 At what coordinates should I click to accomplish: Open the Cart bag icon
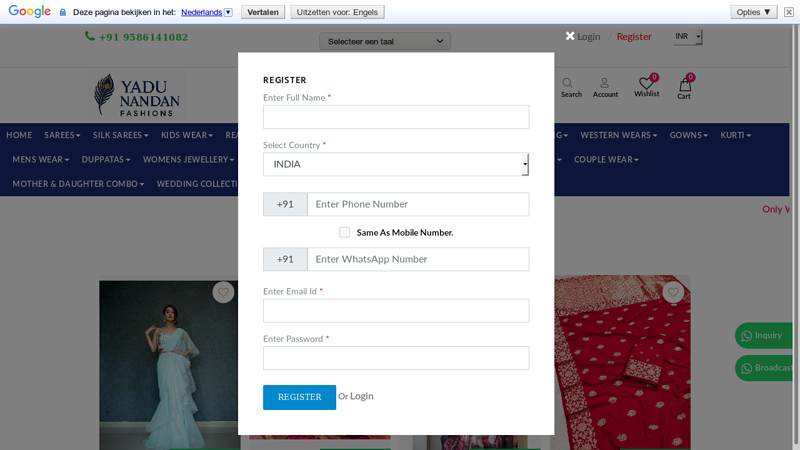click(685, 85)
